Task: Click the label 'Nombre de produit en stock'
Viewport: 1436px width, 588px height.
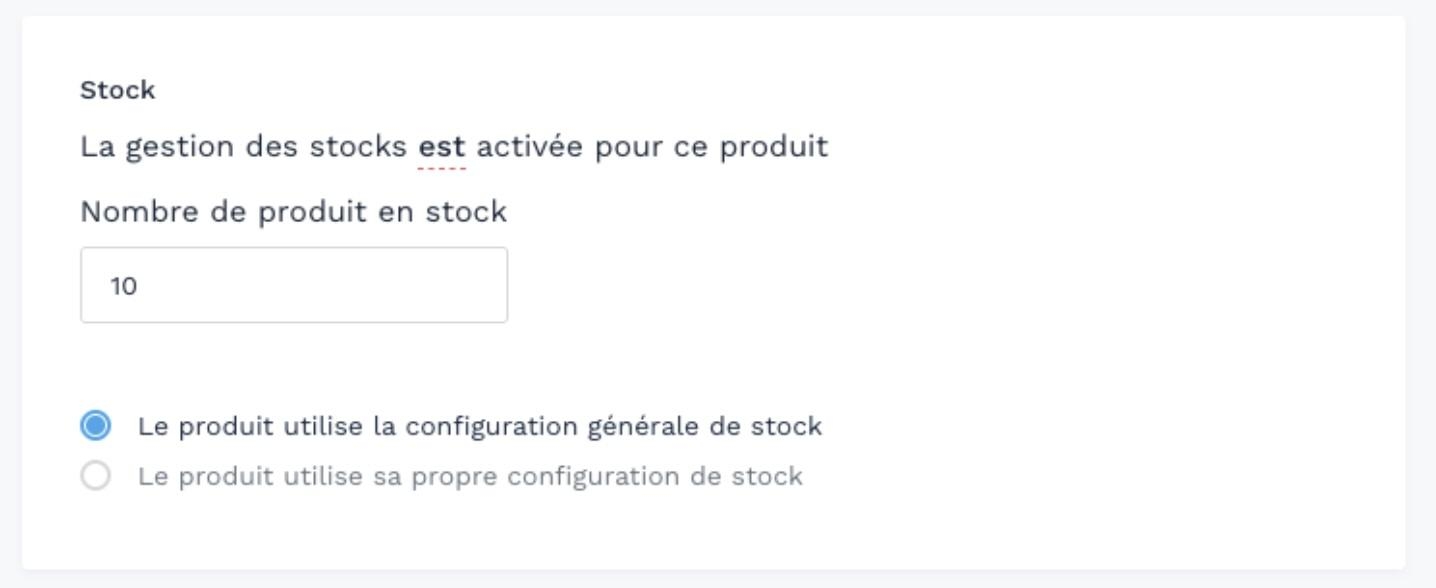Action: click(x=293, y=211)
